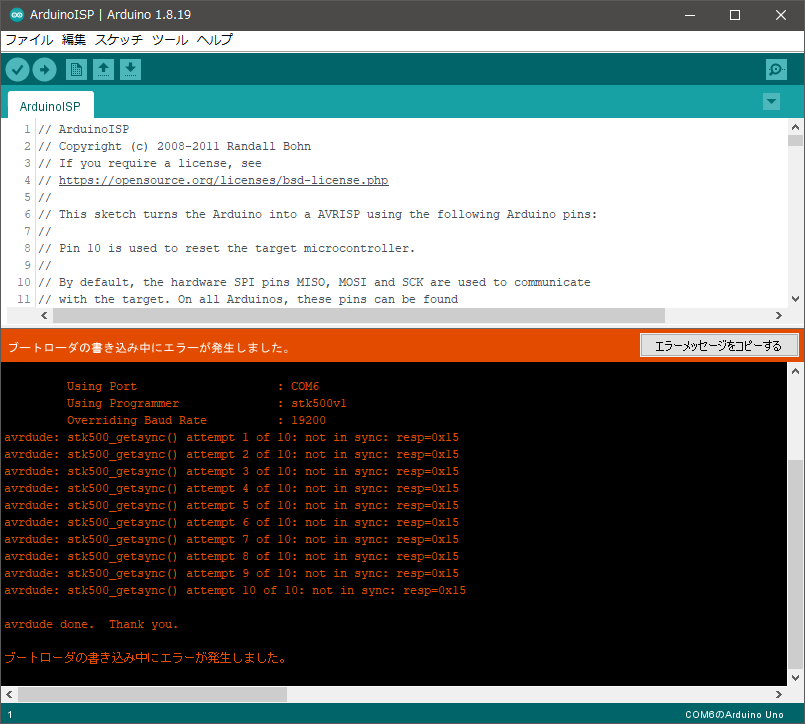Click line 'If you require a license, see'

click(x=150, y=163)
